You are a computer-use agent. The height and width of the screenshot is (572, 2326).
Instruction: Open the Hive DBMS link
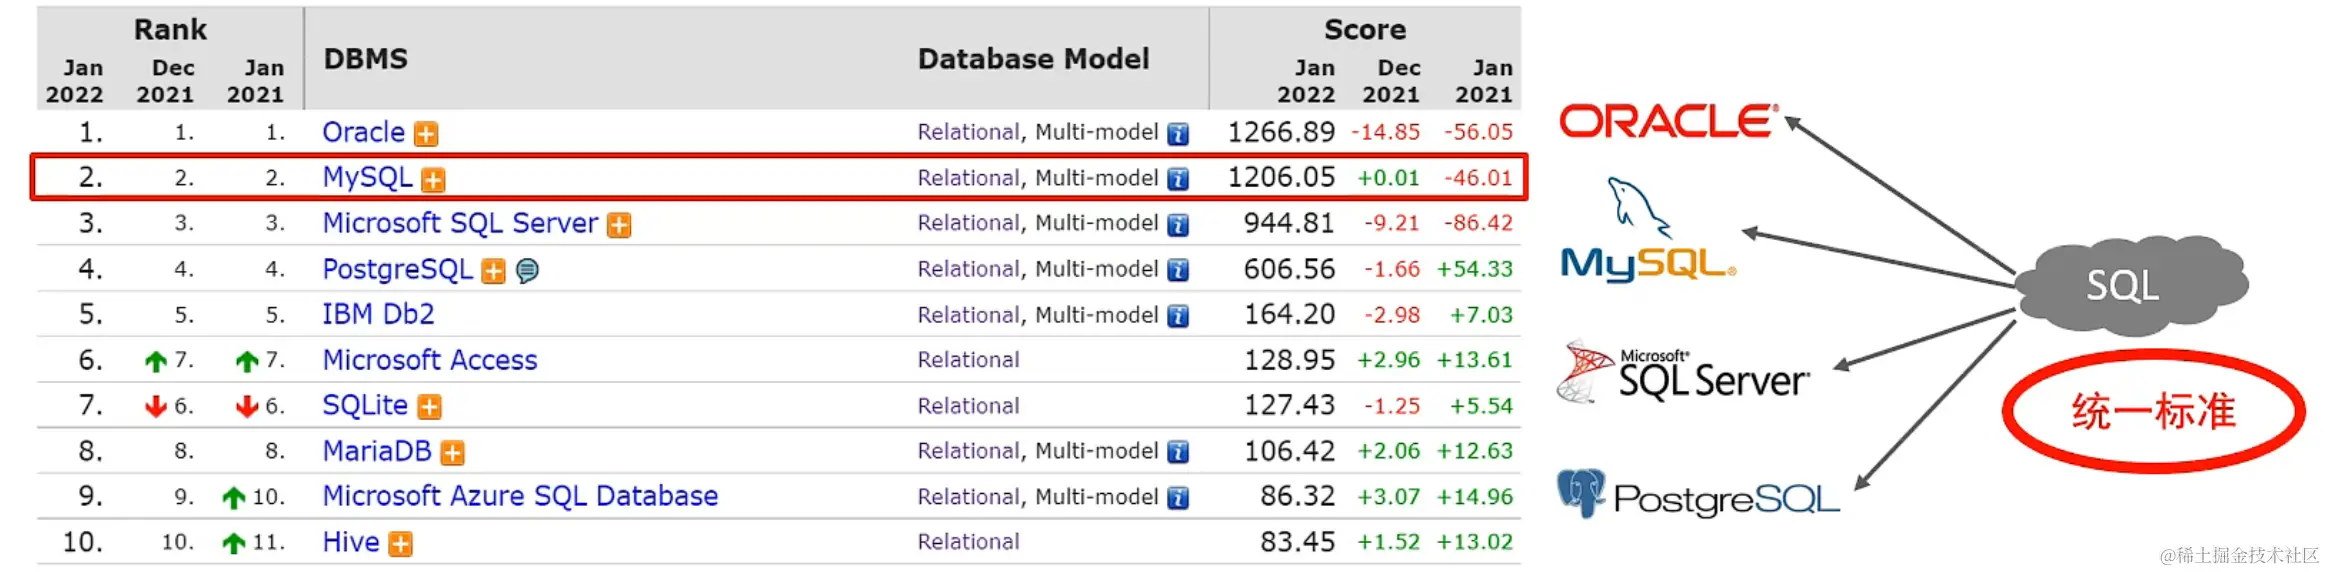(351, 542)
